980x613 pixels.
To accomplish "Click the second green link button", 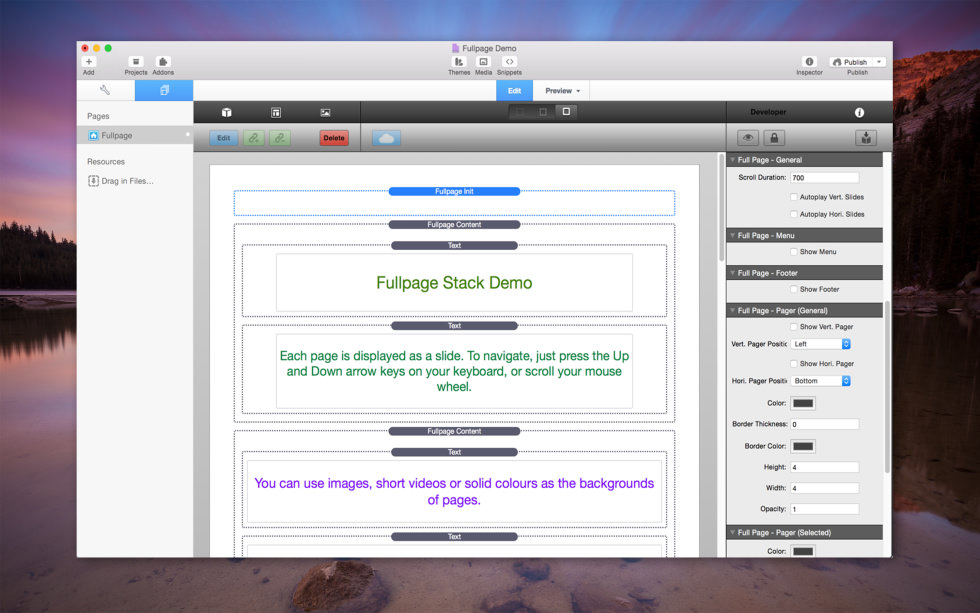I will pyautogui.click(x=279, y=138).
